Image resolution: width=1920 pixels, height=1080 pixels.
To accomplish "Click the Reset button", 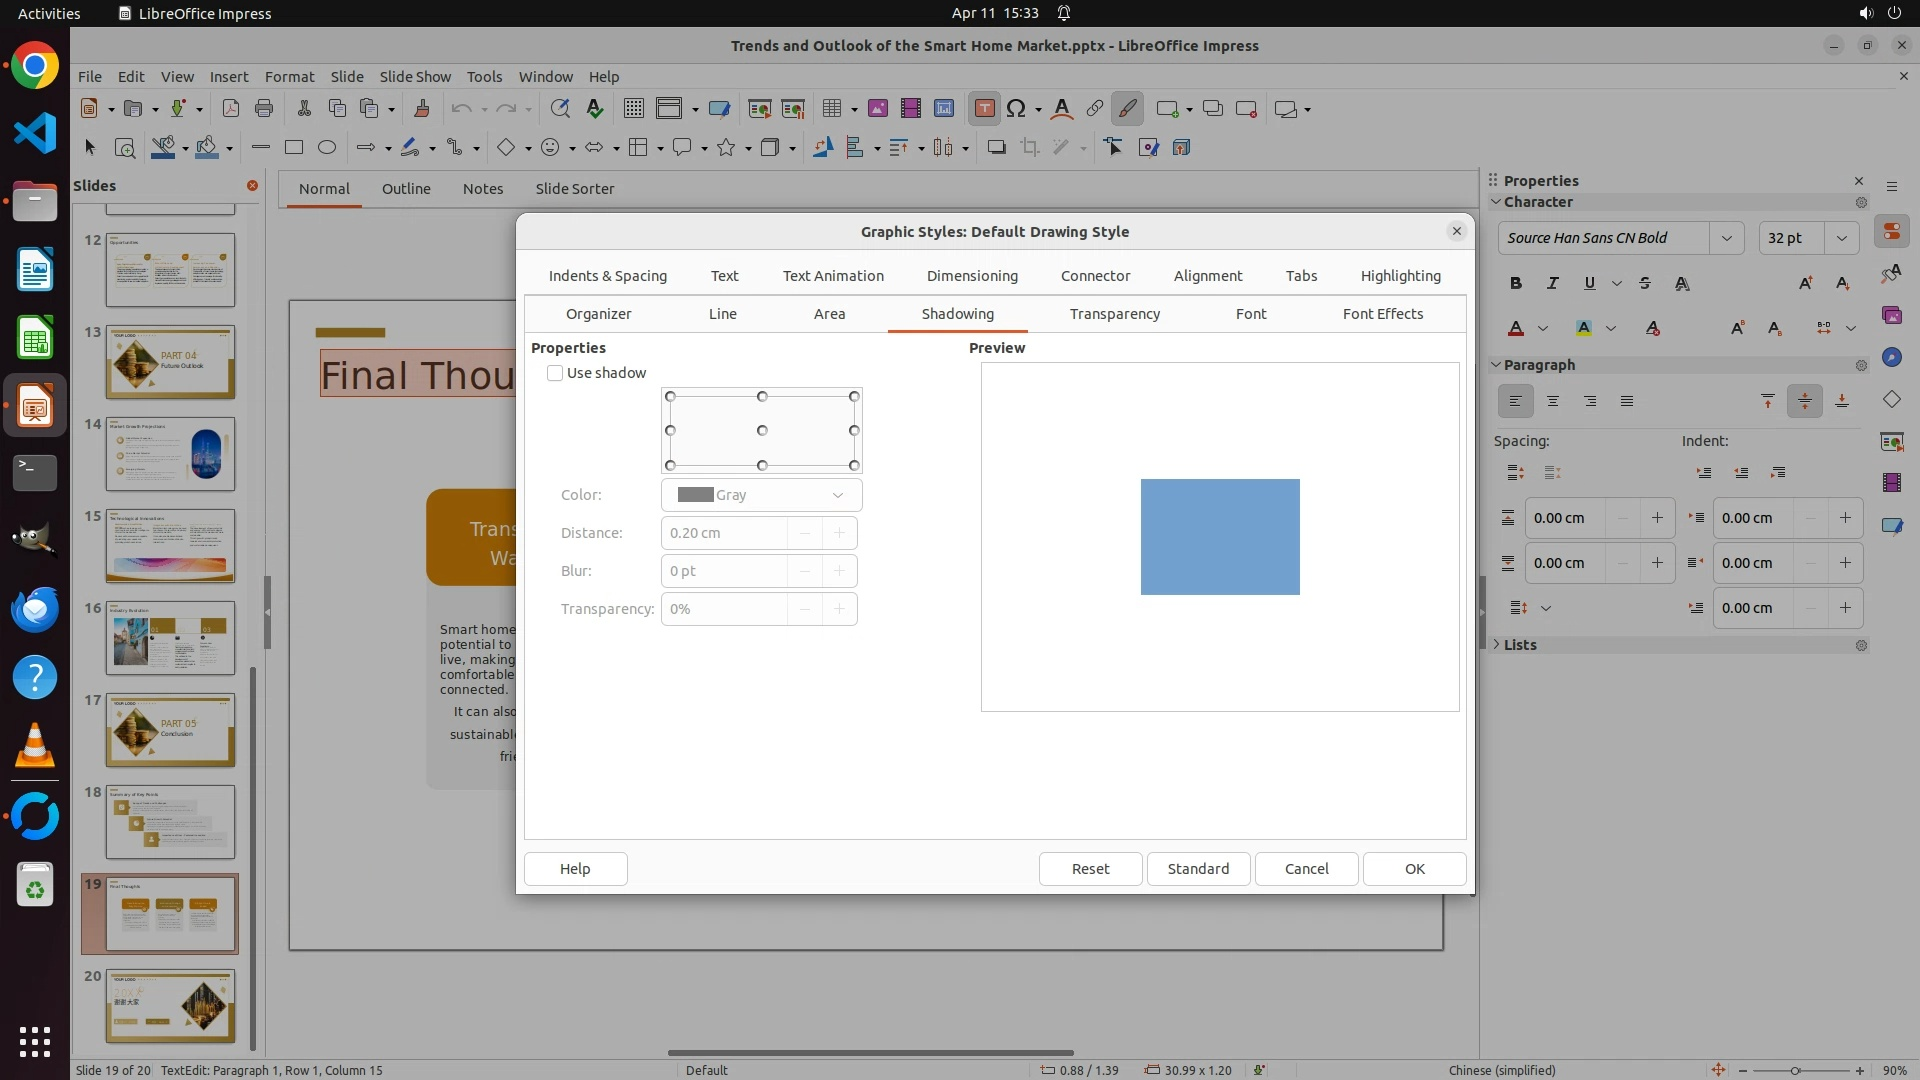I will tap(1090, 869).
